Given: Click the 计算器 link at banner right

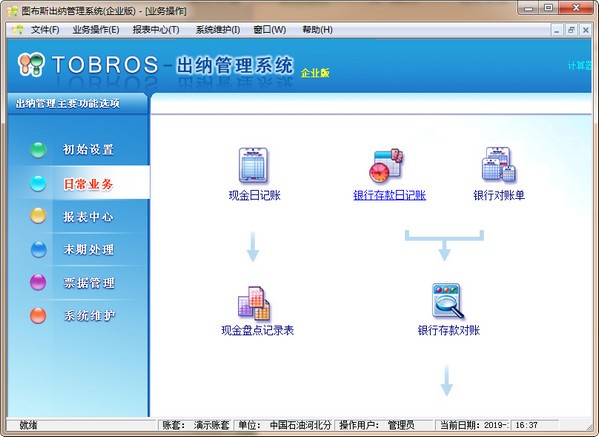Looking at the screenshot, I should (x=580, y=66).
